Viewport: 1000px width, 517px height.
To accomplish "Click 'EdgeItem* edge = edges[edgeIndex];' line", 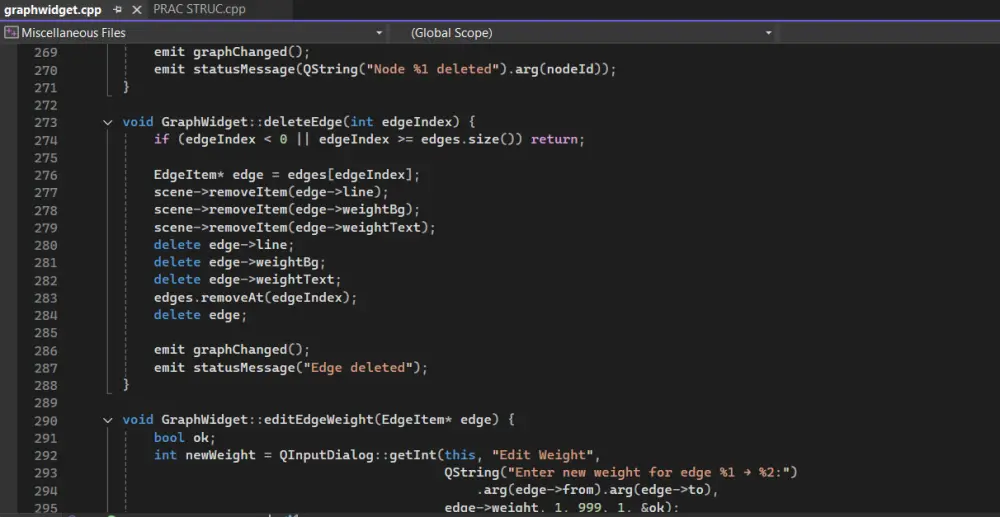I will pos(287,175).
